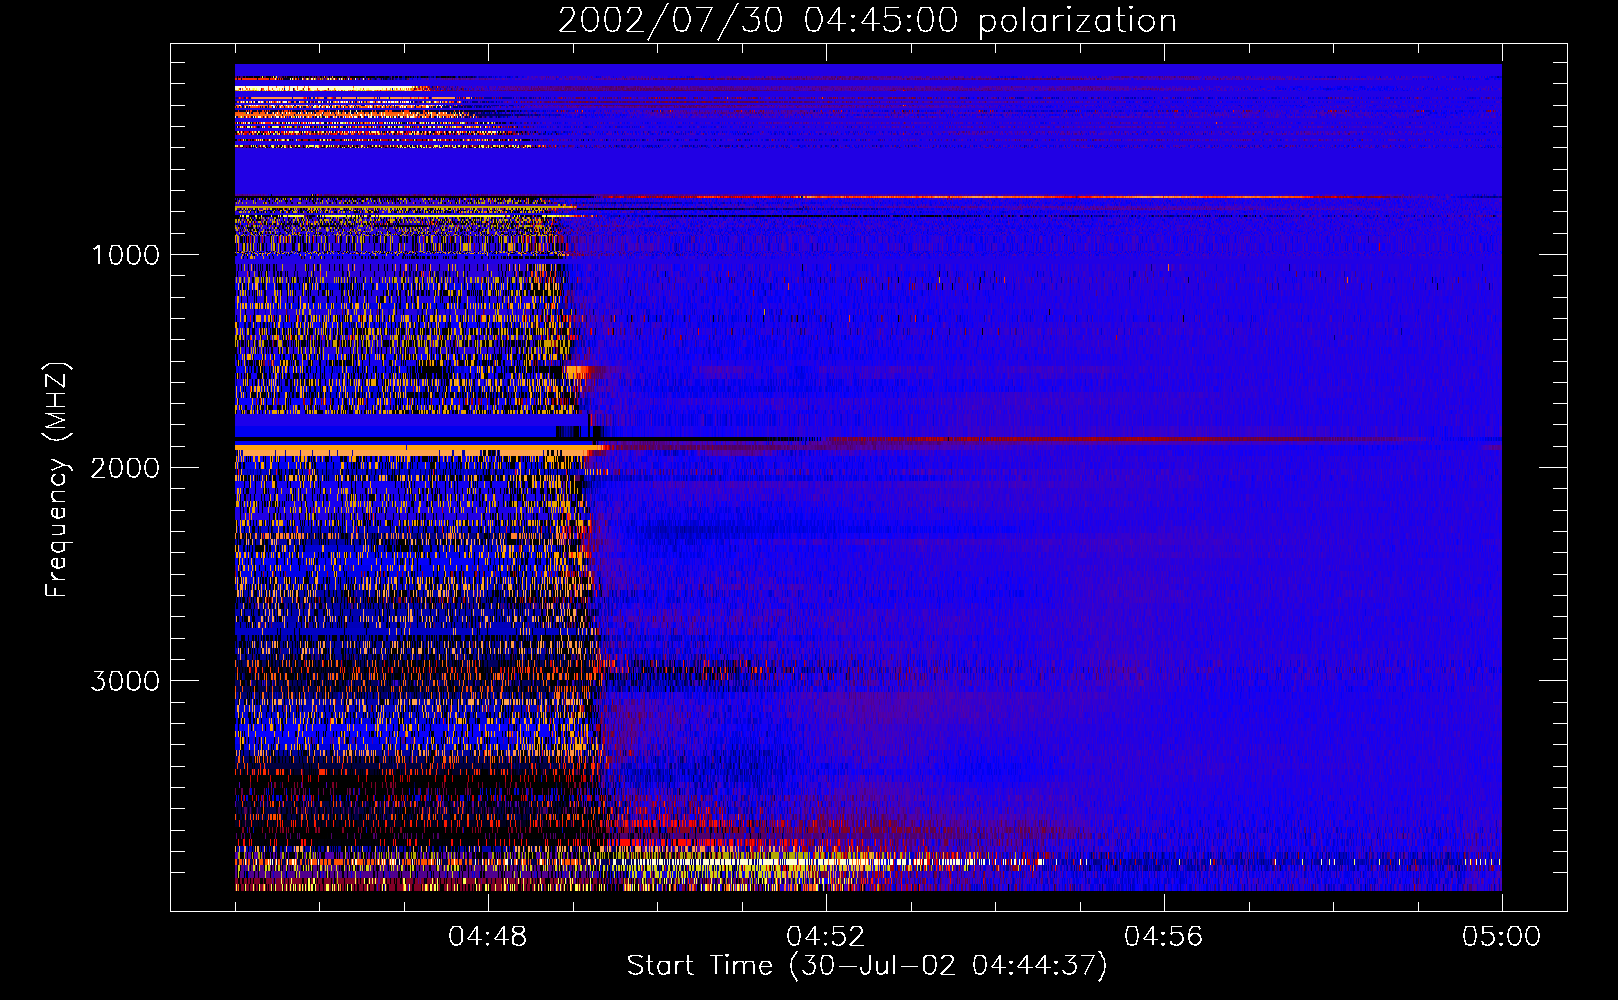
Task: Click the plot title '2002/07/30 04:45:00 polarization'
Action: 867,21
